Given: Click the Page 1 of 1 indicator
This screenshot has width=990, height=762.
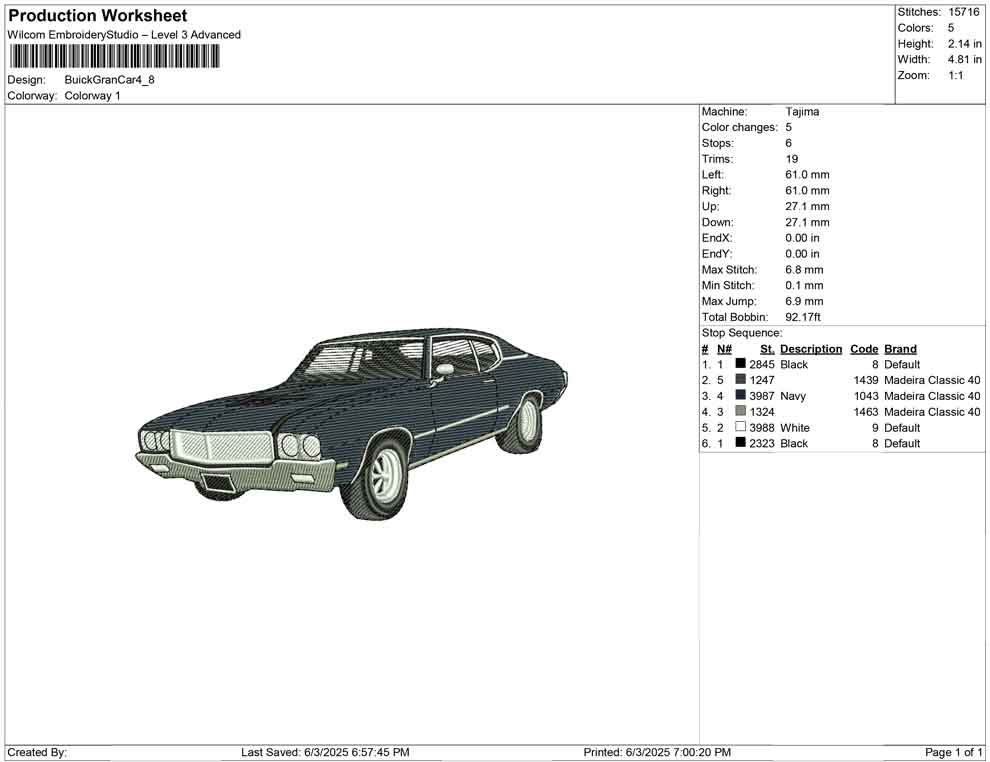Looking at the screenshot, I should click(x=953, y=752).
